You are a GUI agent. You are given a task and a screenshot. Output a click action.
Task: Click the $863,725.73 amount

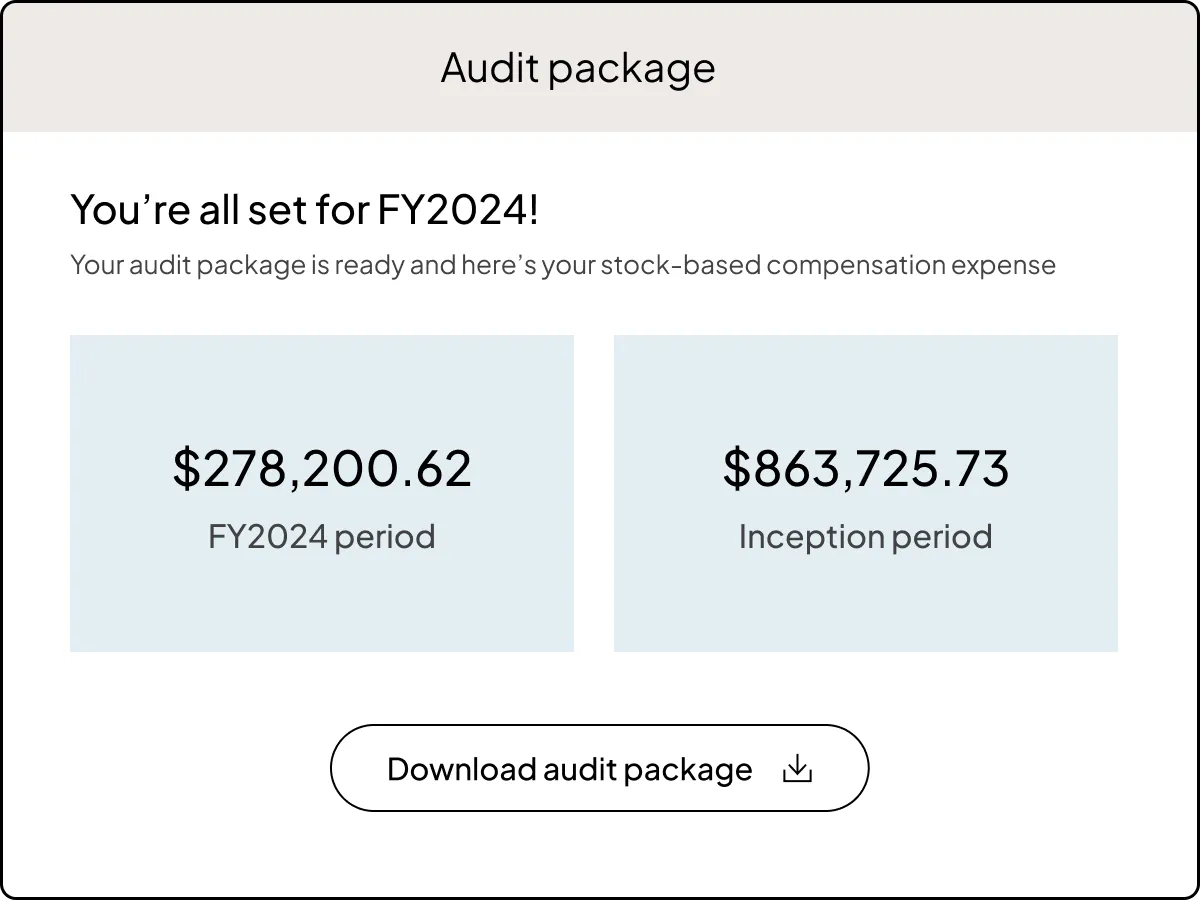pos(865,468)
